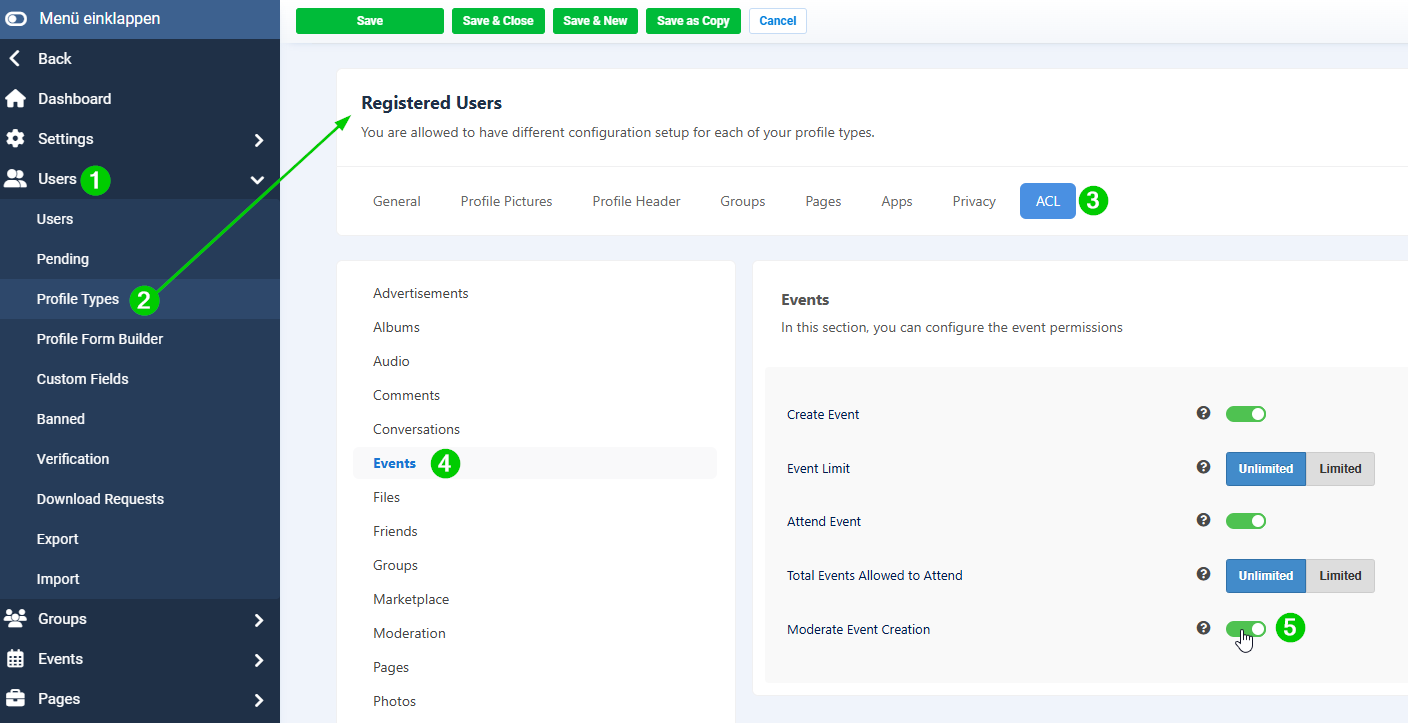1408x723 pixels.
Task: Click the Events calendar icon in sidebar
Action: click(x=16, y=659)
